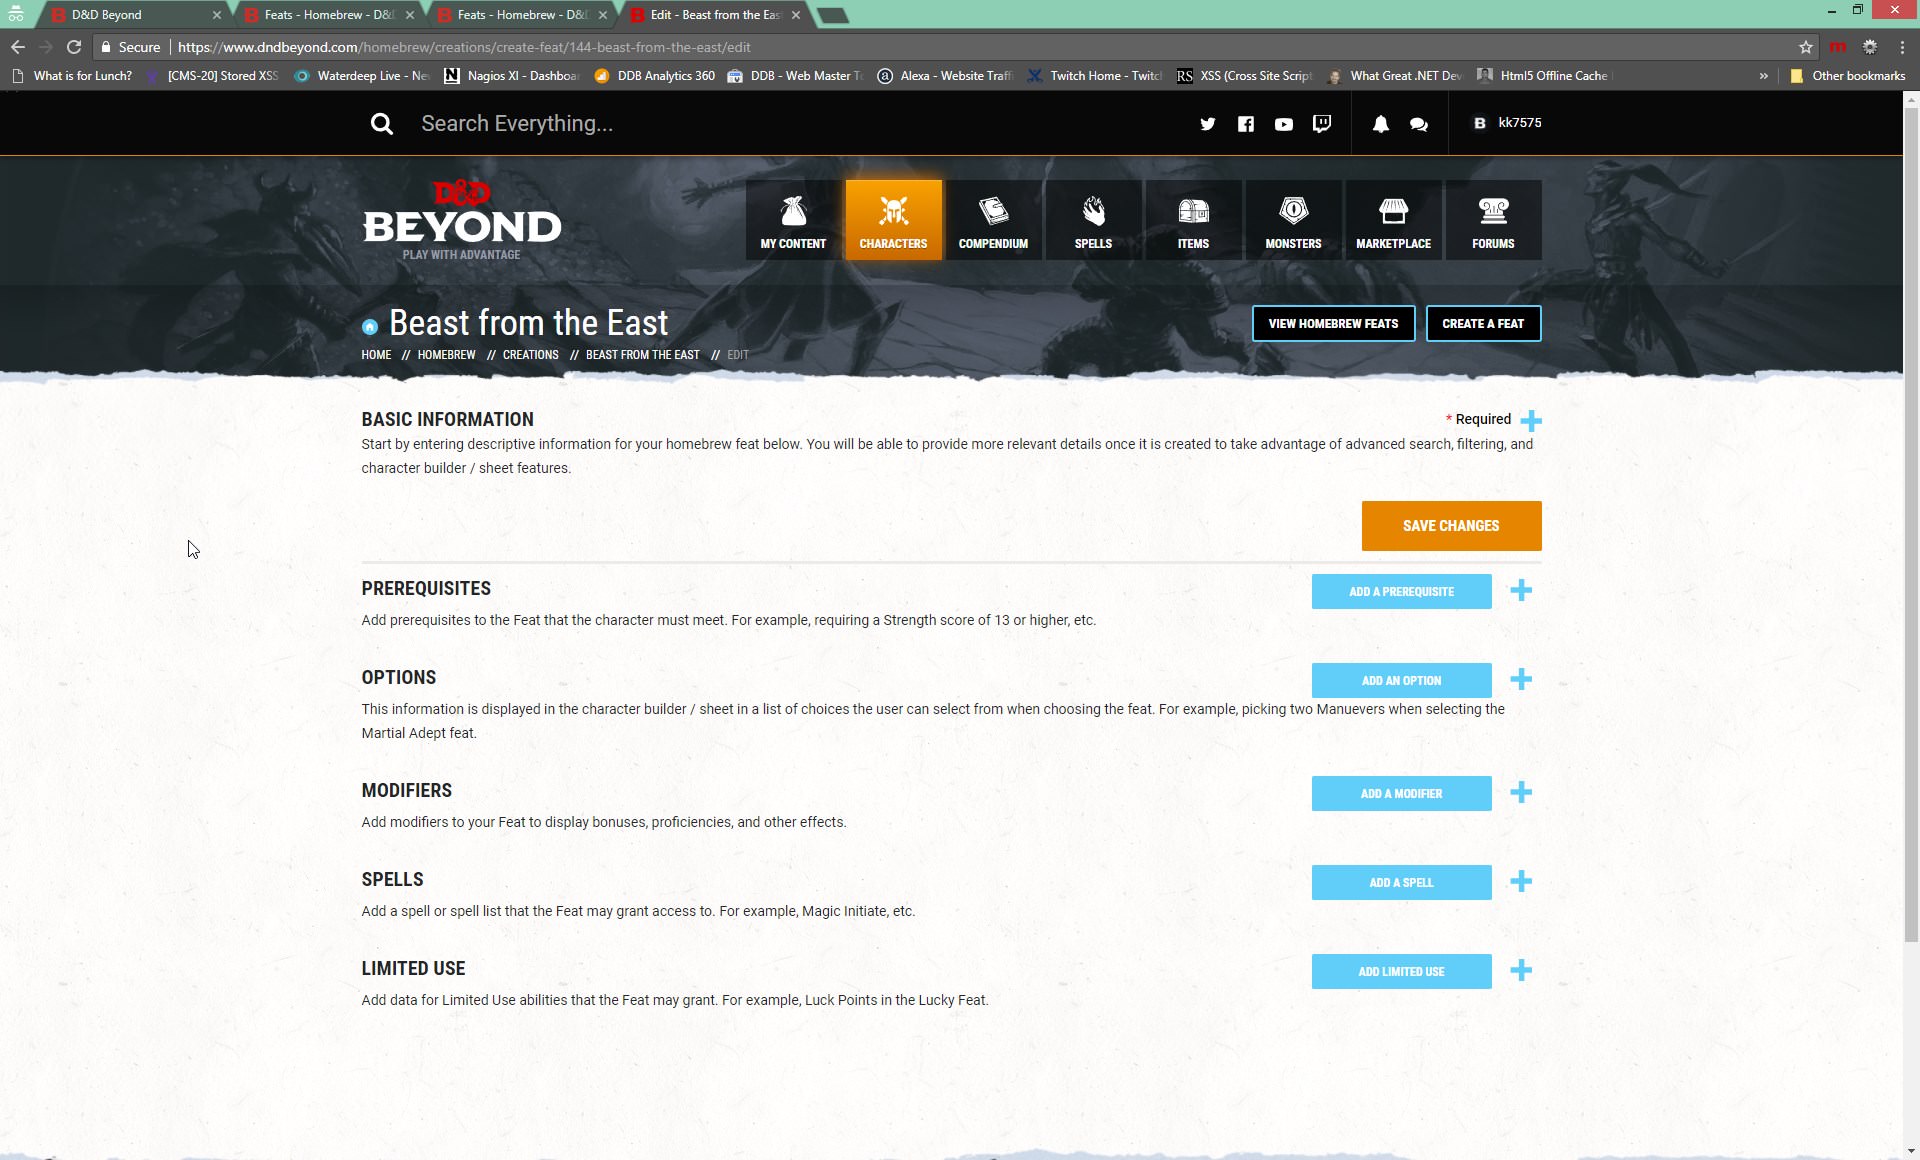Screen dimensions: 1920x1160
Task: Open Other bookmarks folder
Action: coord(1848,76)
